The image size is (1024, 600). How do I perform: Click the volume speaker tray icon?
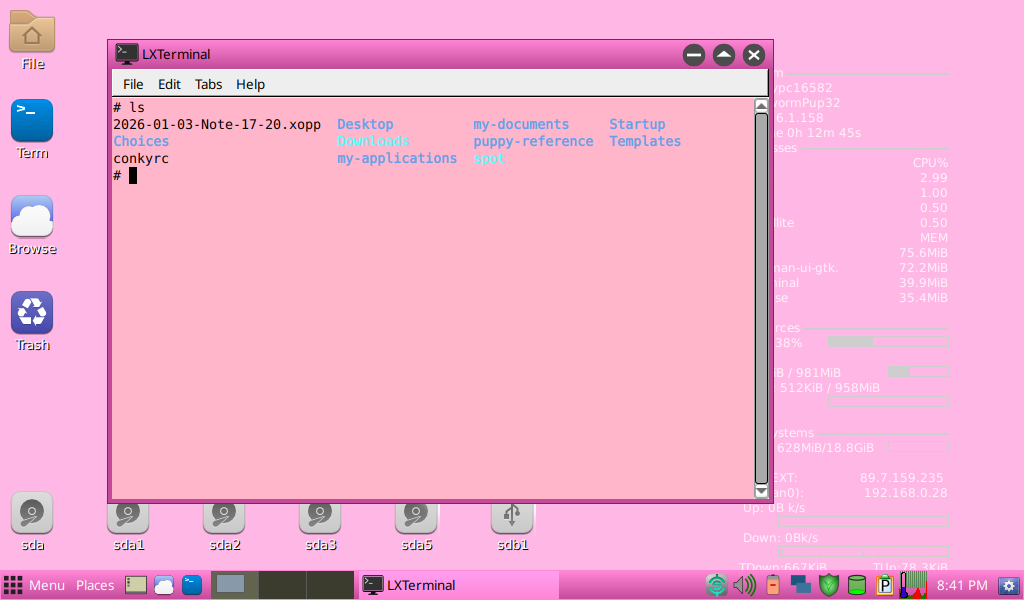pyautogui.click(x=744, y=585)
